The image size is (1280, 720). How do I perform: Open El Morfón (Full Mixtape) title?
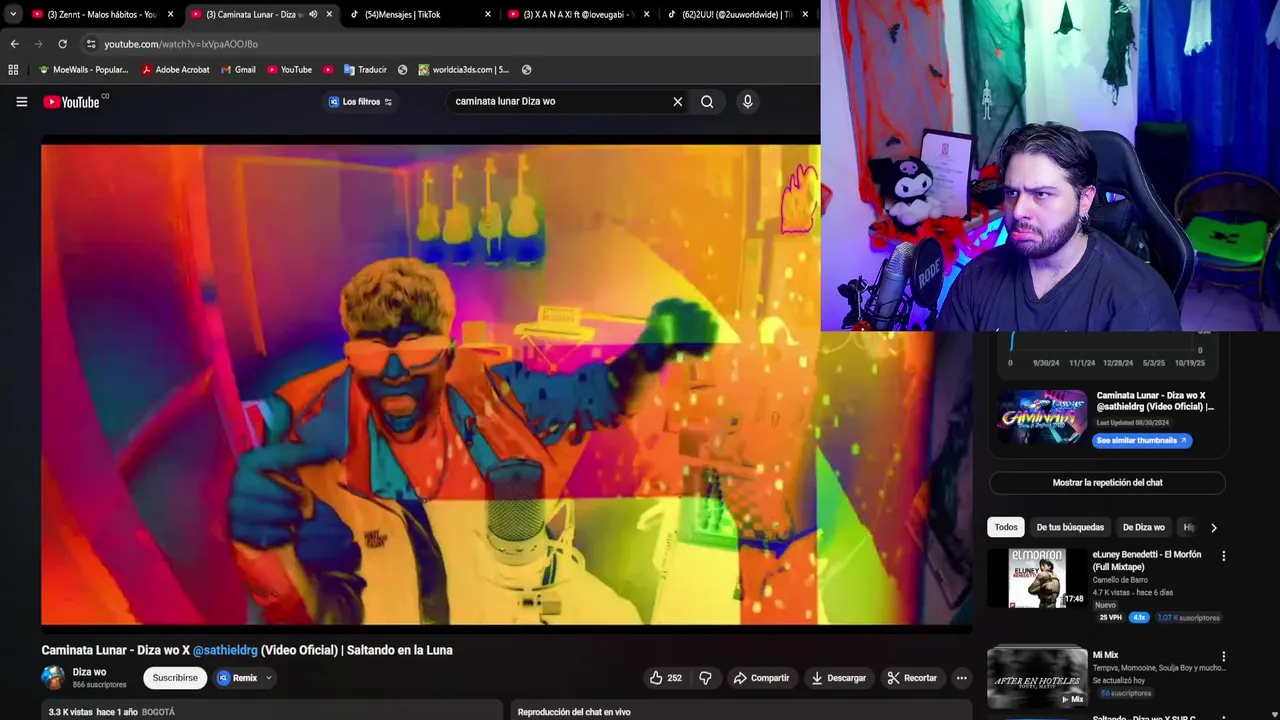[1147, 561]
